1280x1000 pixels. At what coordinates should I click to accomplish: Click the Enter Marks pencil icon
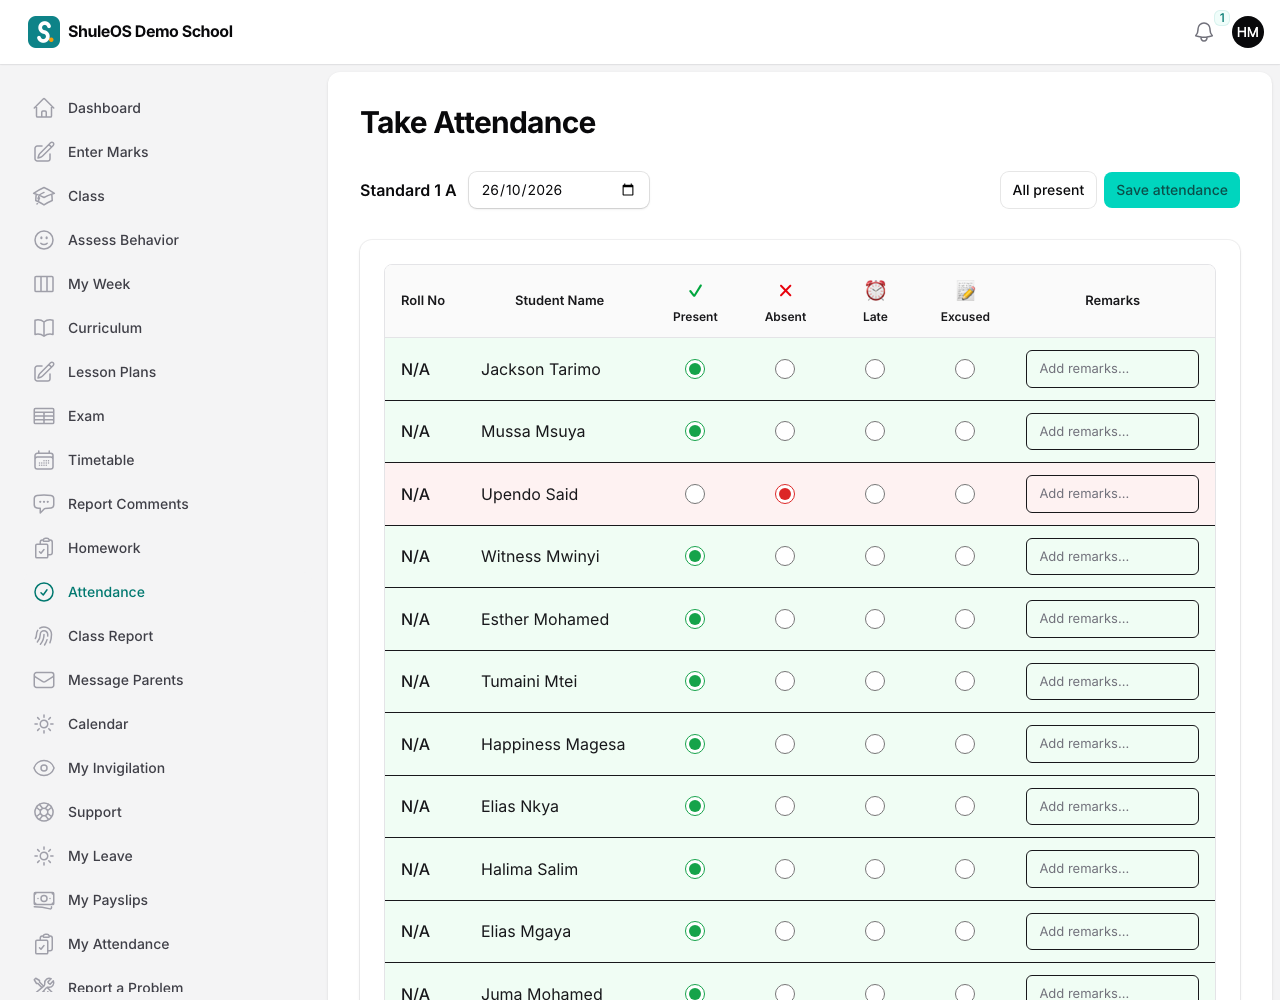44,152
